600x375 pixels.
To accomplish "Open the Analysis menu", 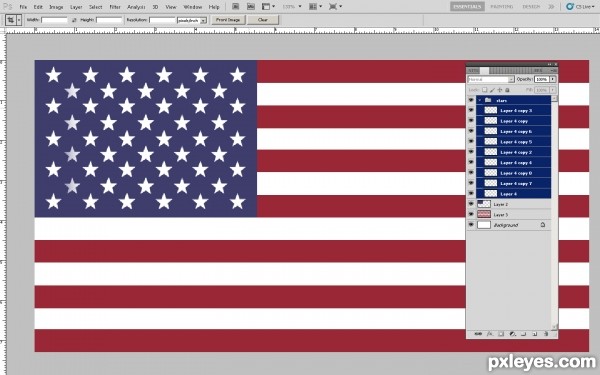I will pos(136,7).
